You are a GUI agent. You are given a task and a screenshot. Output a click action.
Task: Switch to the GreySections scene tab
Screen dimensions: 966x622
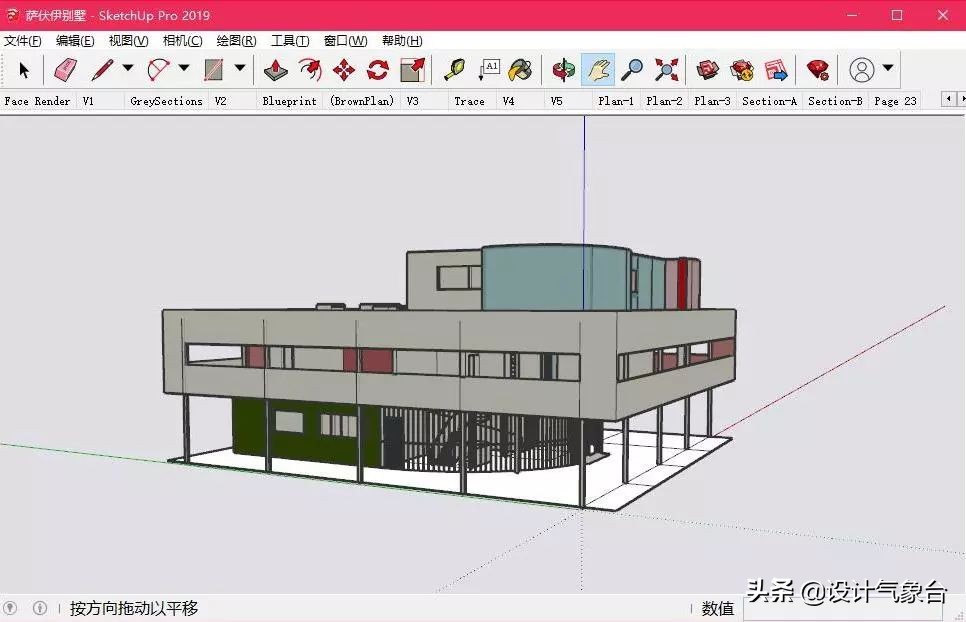pyautogui.click(x=166, y=101)
